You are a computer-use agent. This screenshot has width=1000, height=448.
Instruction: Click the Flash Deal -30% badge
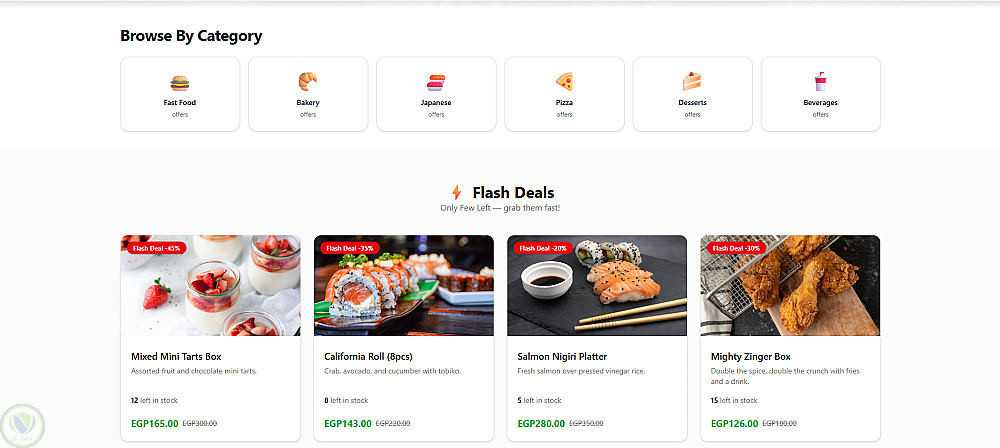coord(737,248)
